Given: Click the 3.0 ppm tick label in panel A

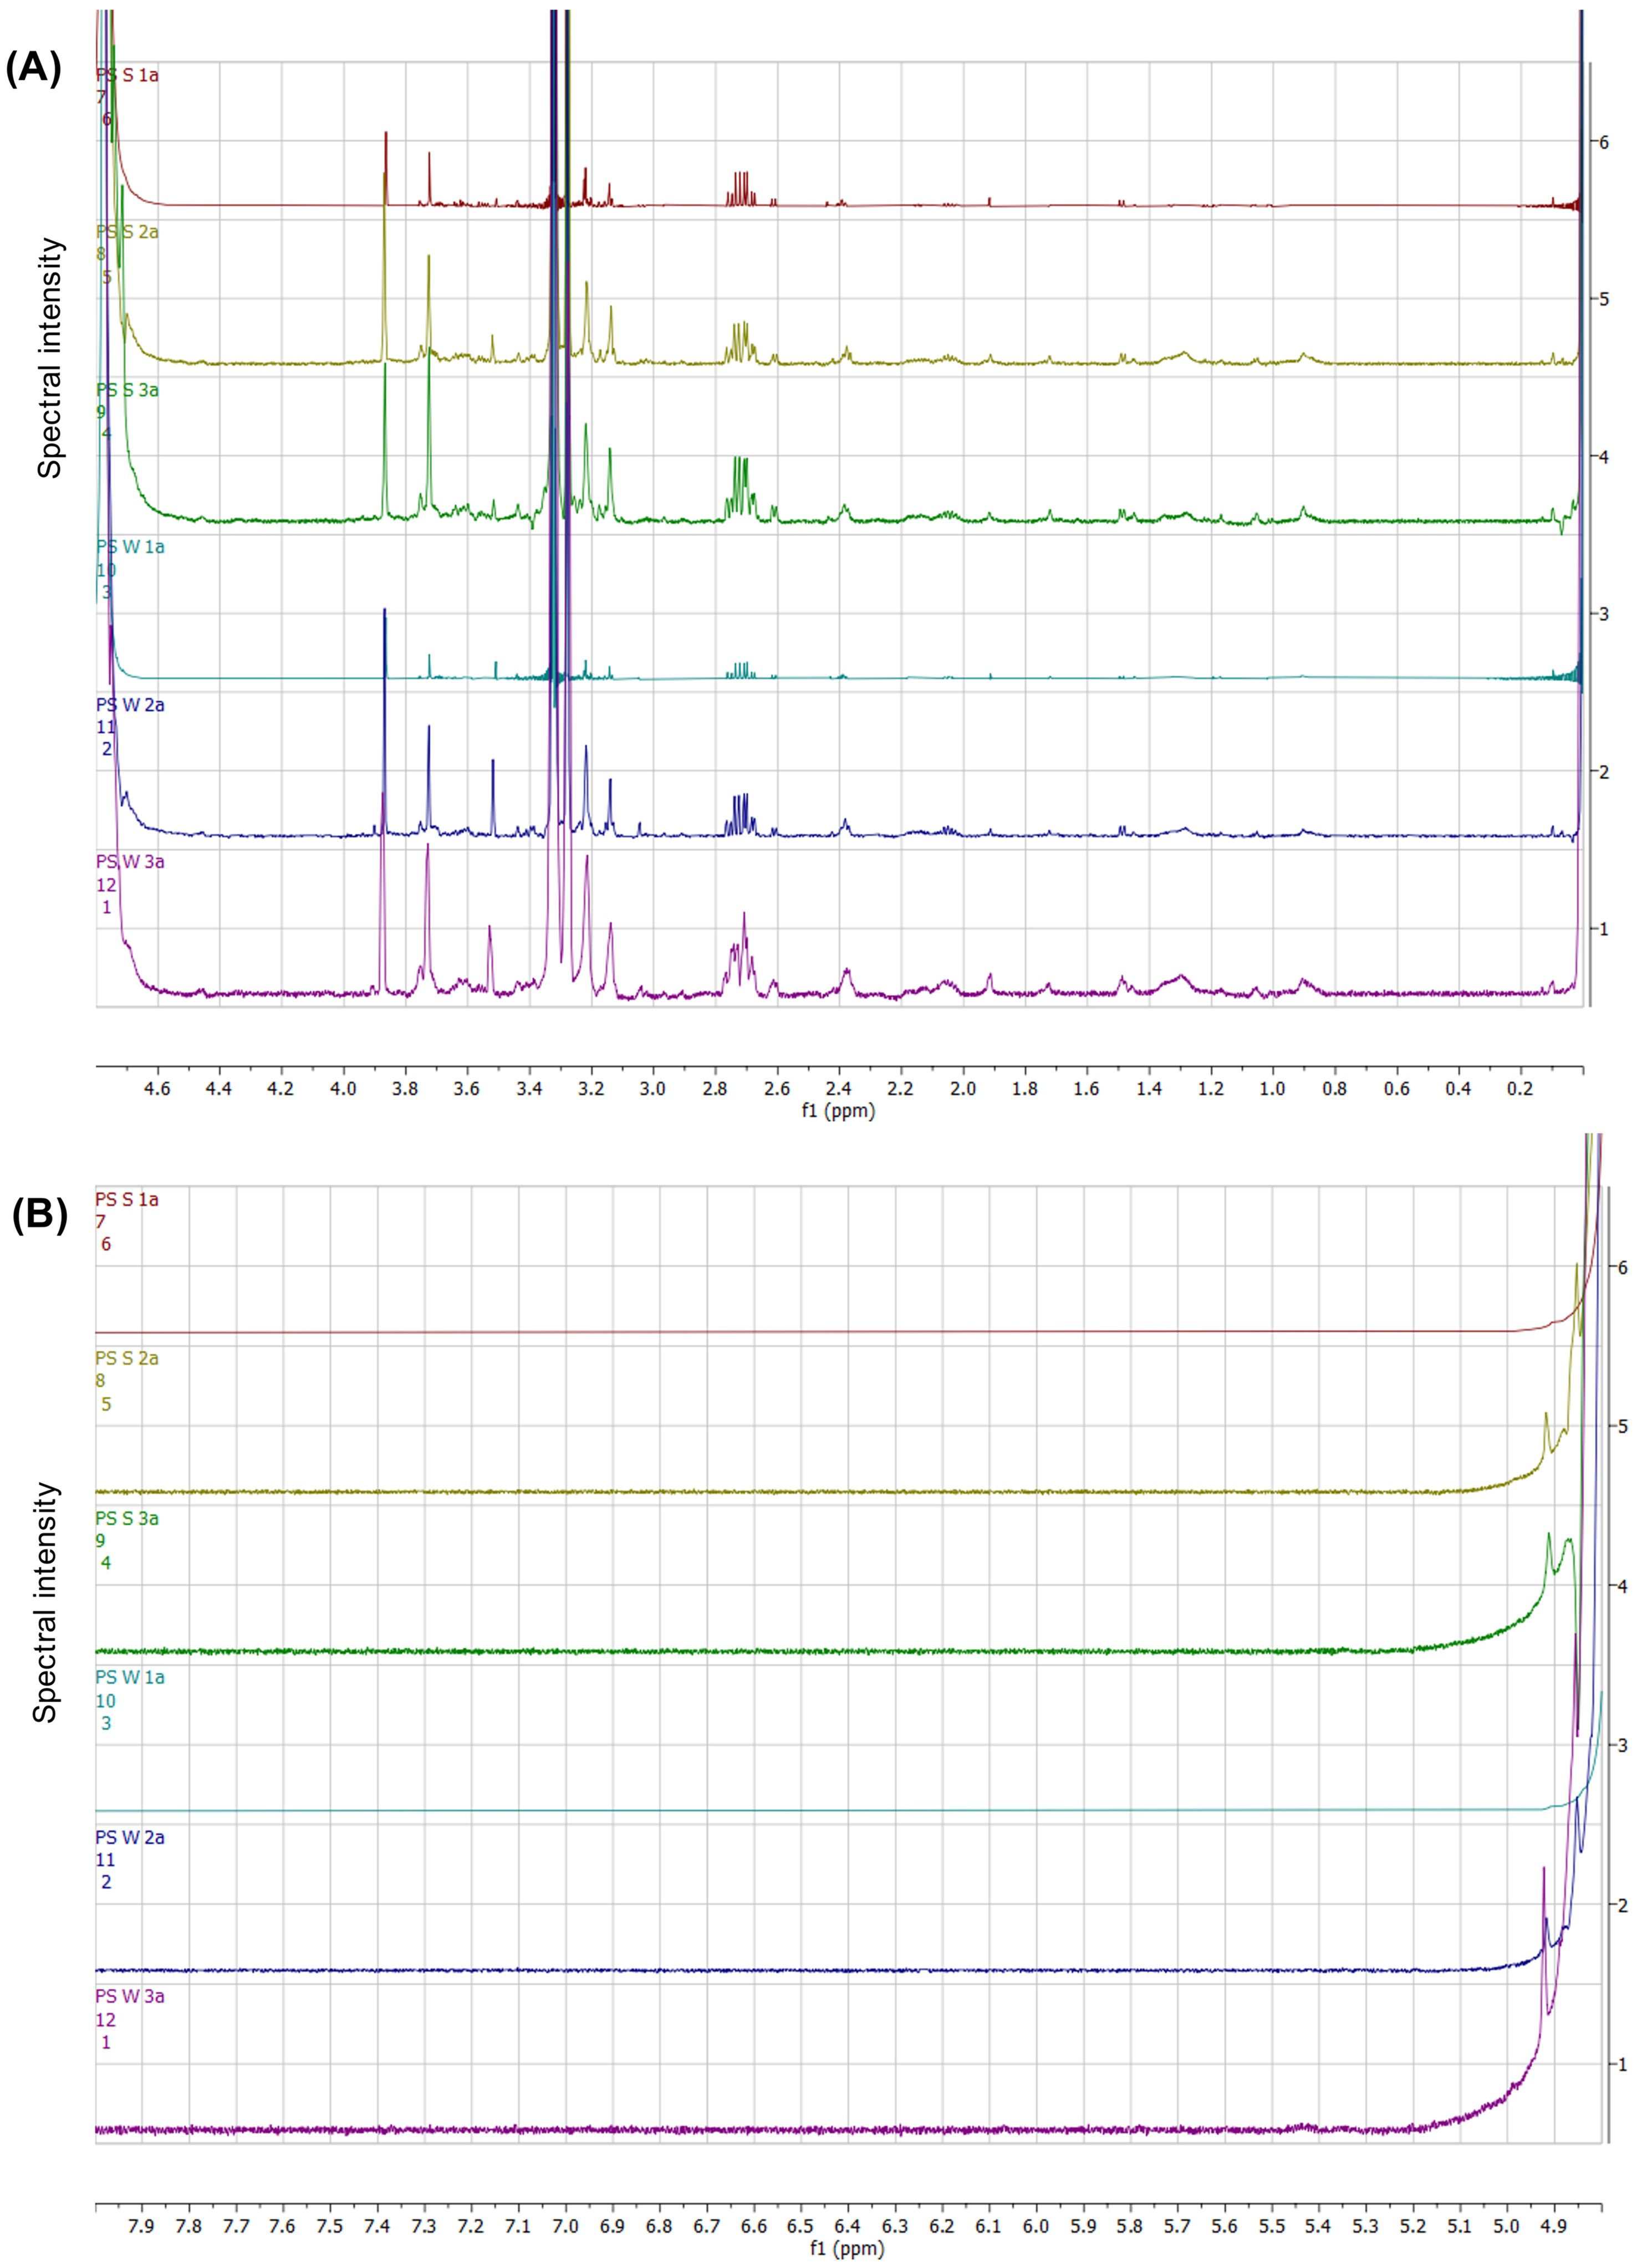Looking at the screenshot, I should click(x=653, y=1088).
